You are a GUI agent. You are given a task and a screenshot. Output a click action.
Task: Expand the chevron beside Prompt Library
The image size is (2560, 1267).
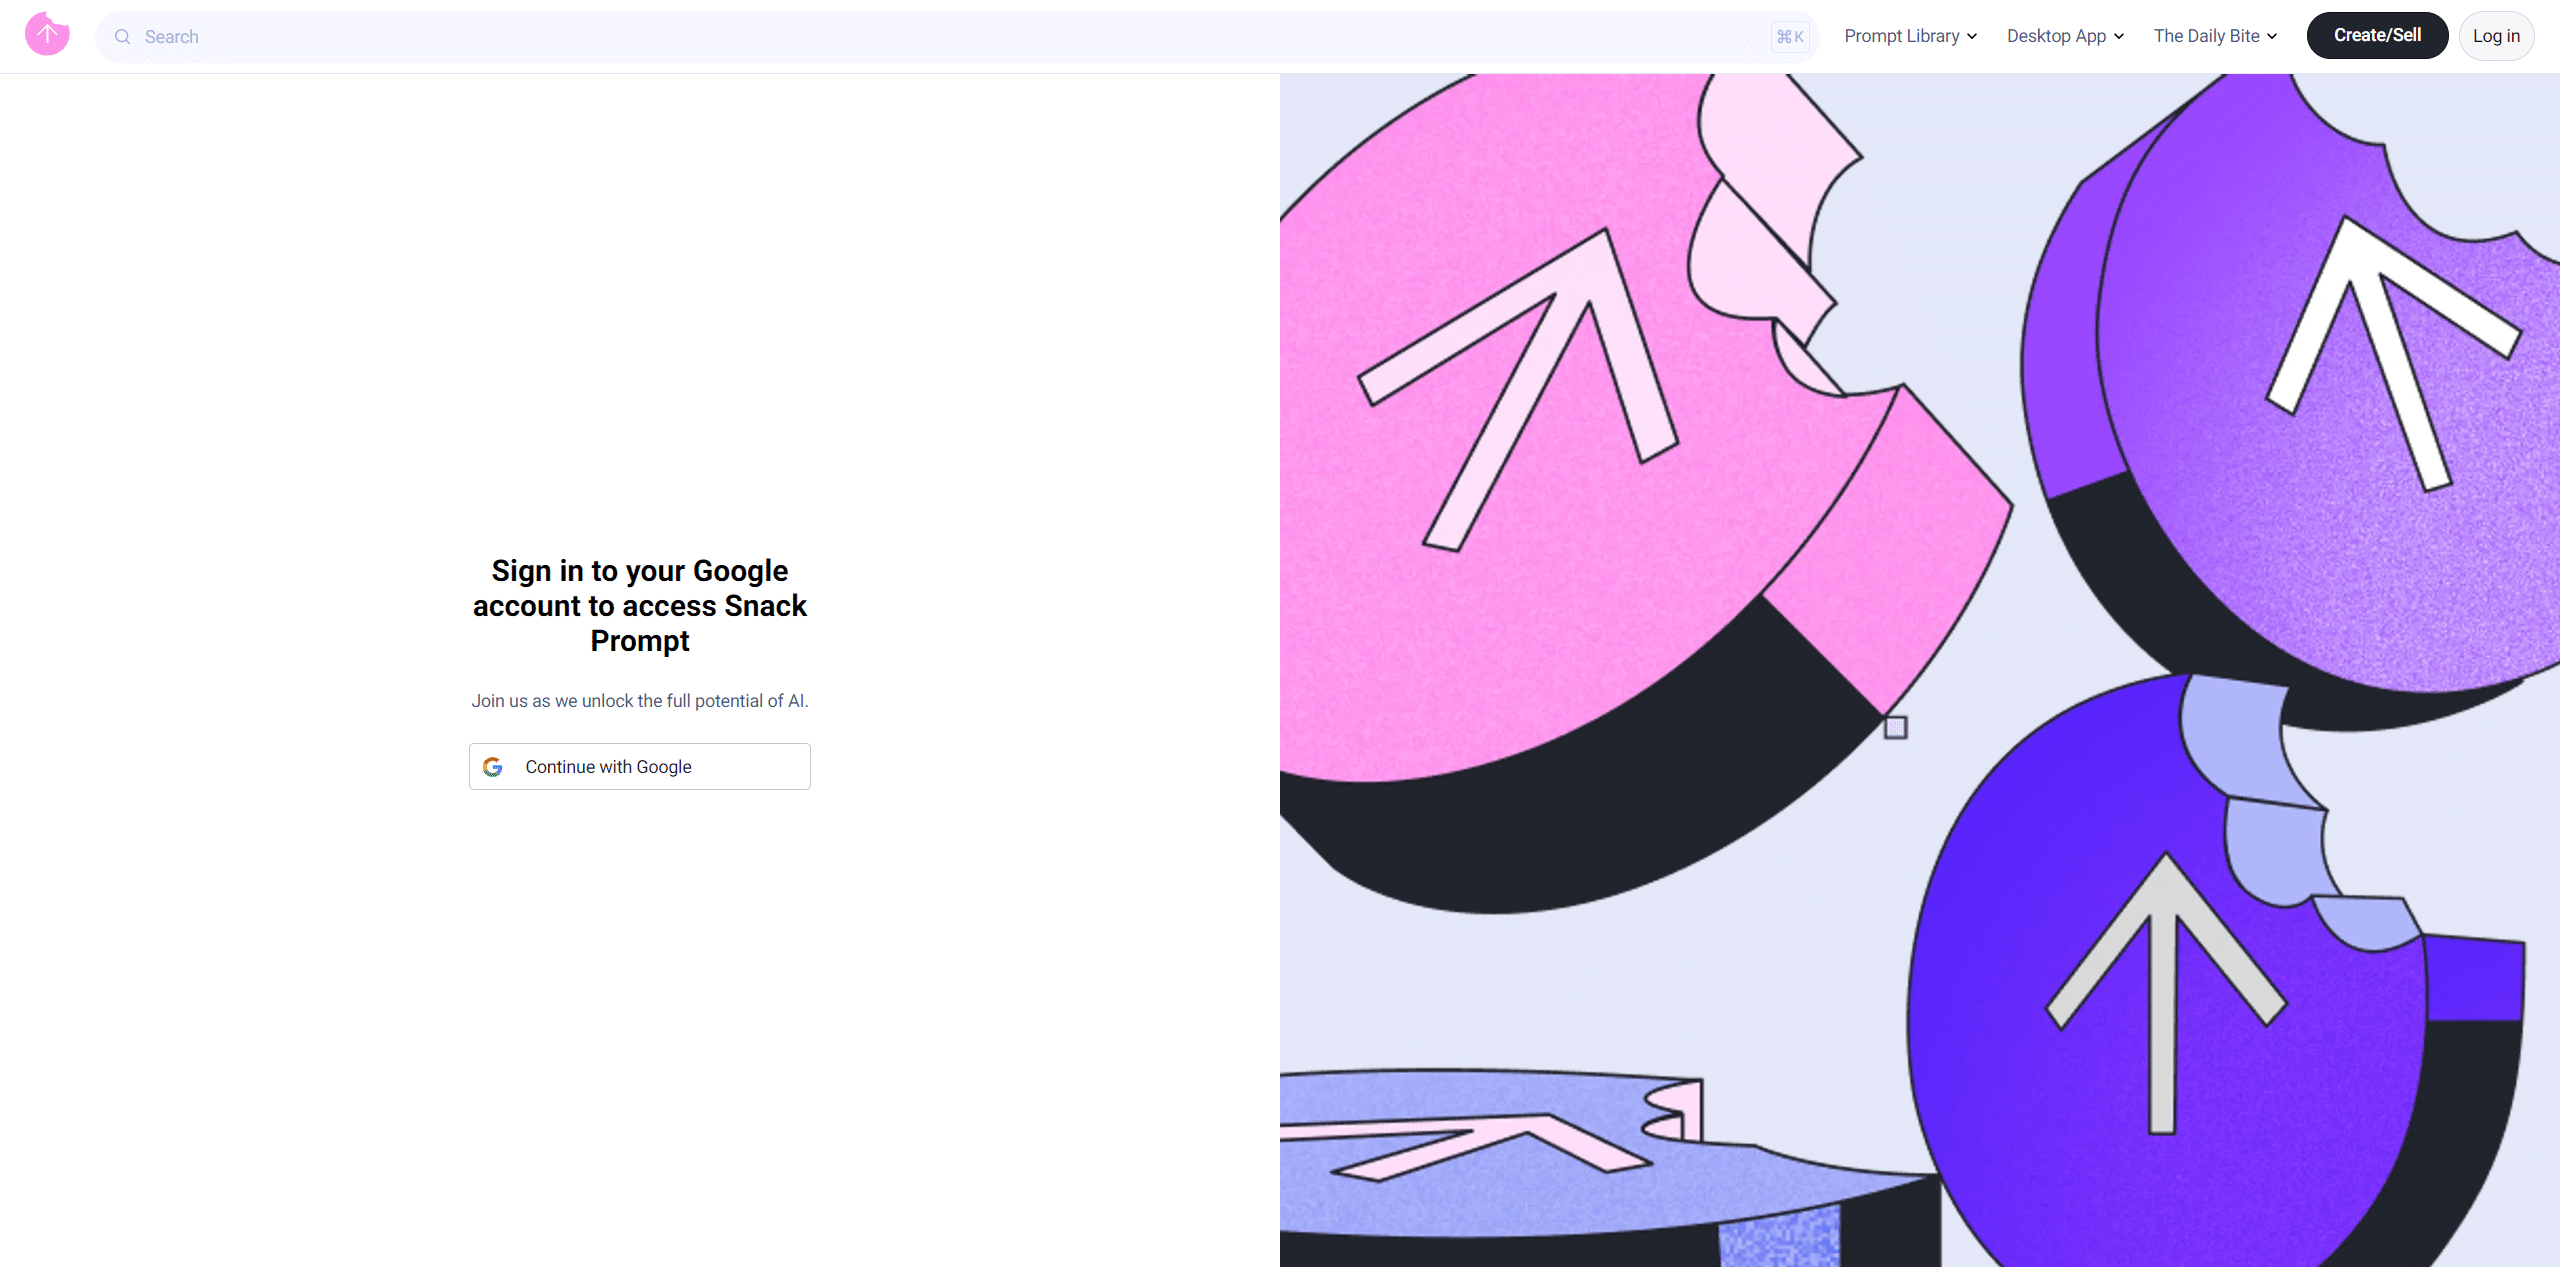tap(1972, 37)
